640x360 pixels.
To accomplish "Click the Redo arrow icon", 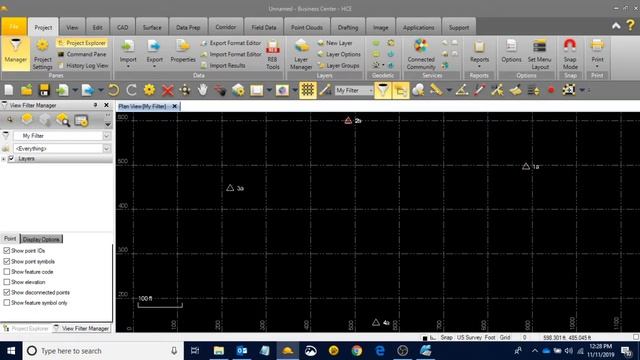I will click(x=131, y=90).
